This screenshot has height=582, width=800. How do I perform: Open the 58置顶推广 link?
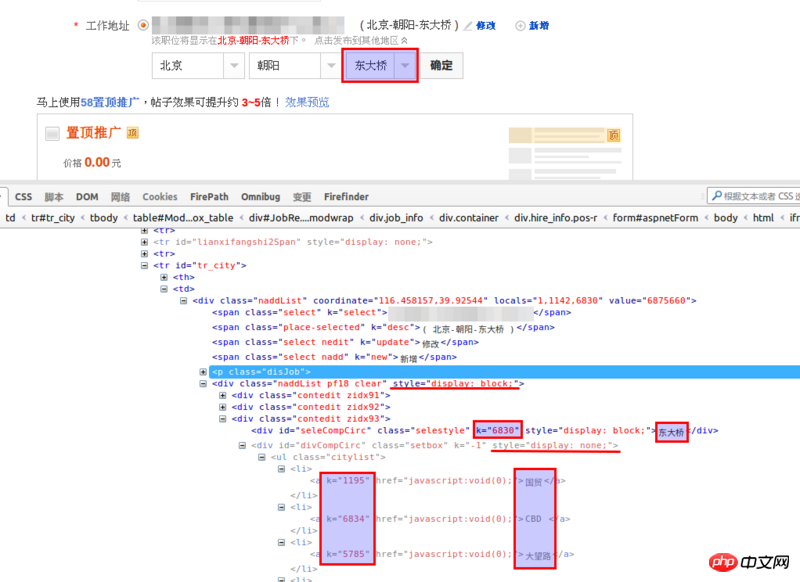pyautogui.click(x=110, y=103)
